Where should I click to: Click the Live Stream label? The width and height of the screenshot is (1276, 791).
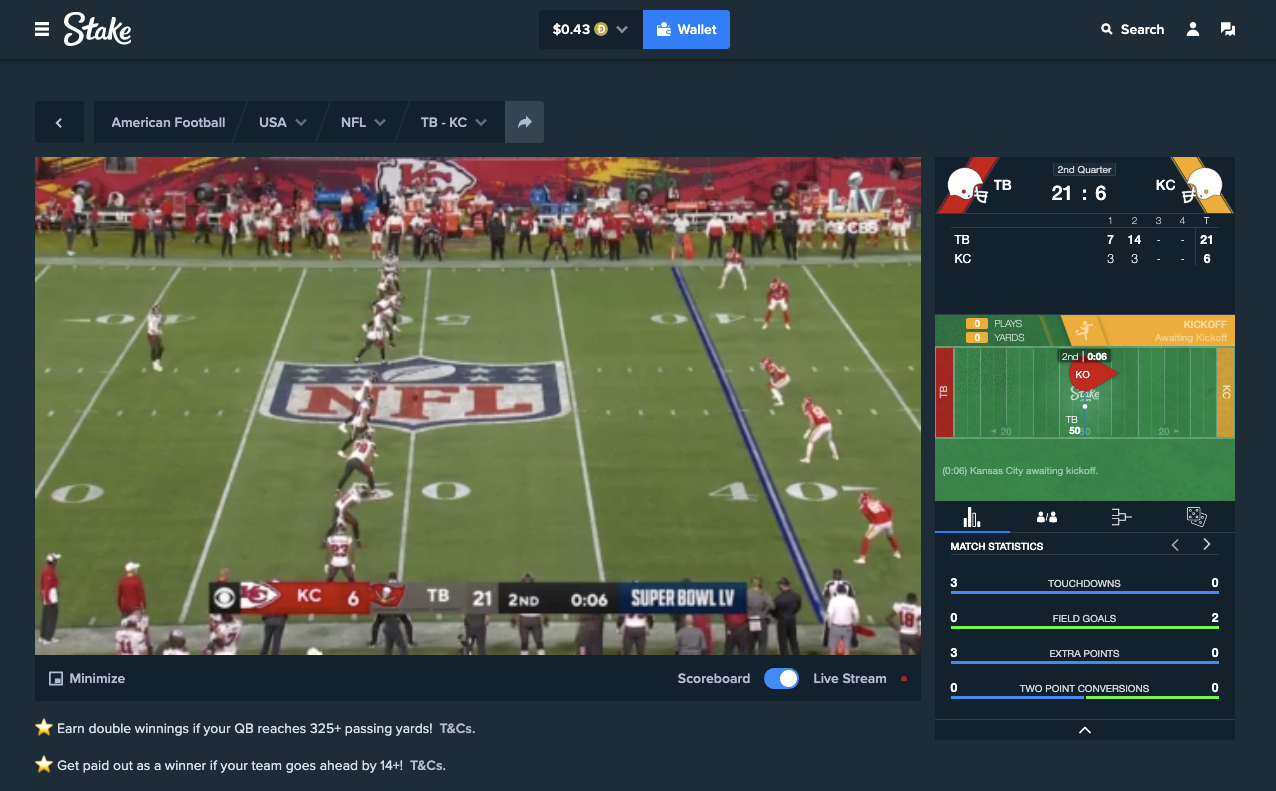coord(850,678)
